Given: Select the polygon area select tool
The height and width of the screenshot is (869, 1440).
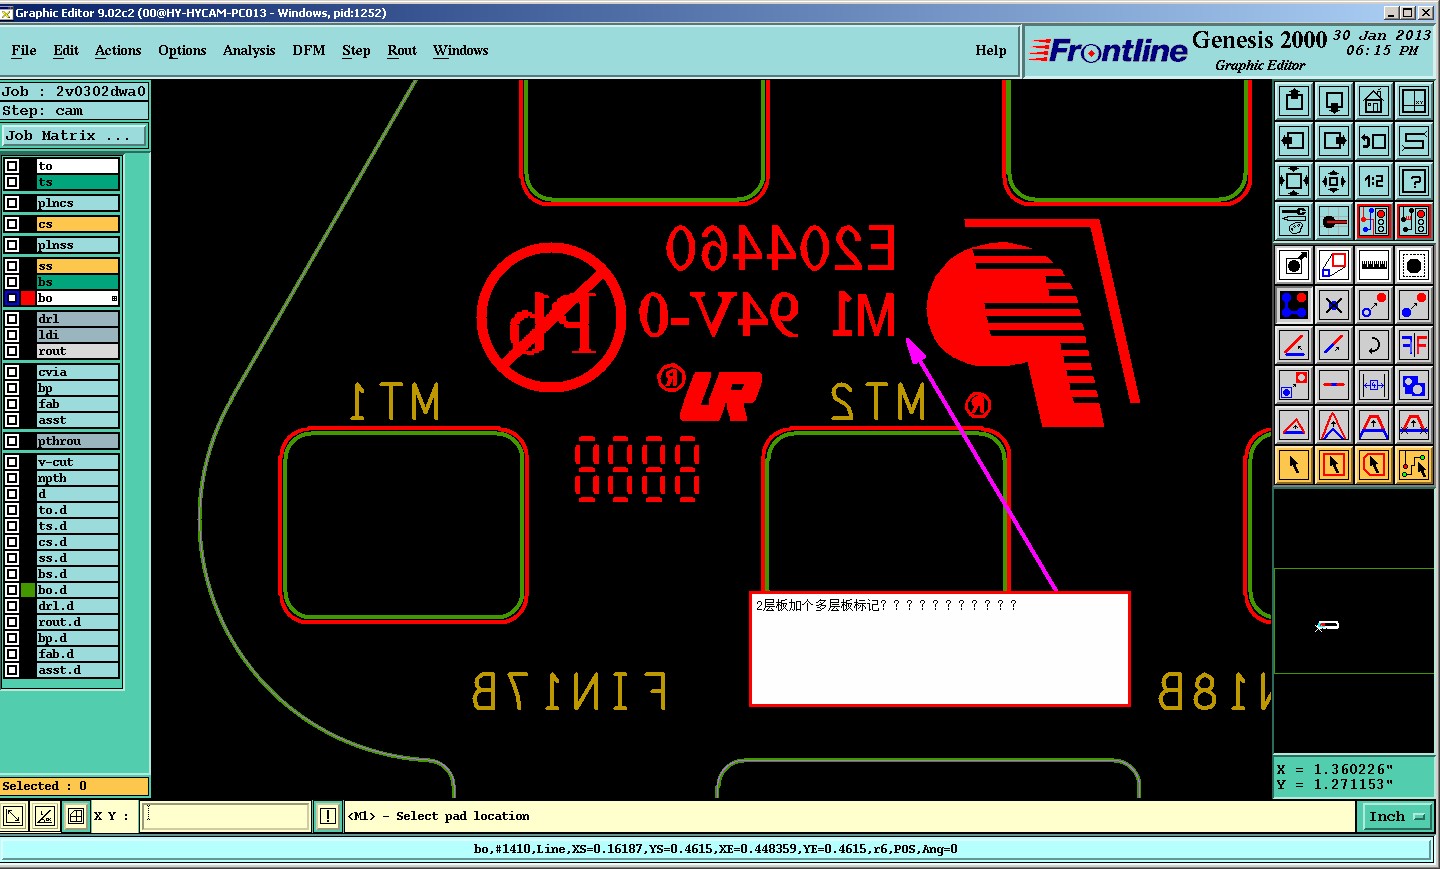Looking at the screenshot, I should (x=1374, y=465).
